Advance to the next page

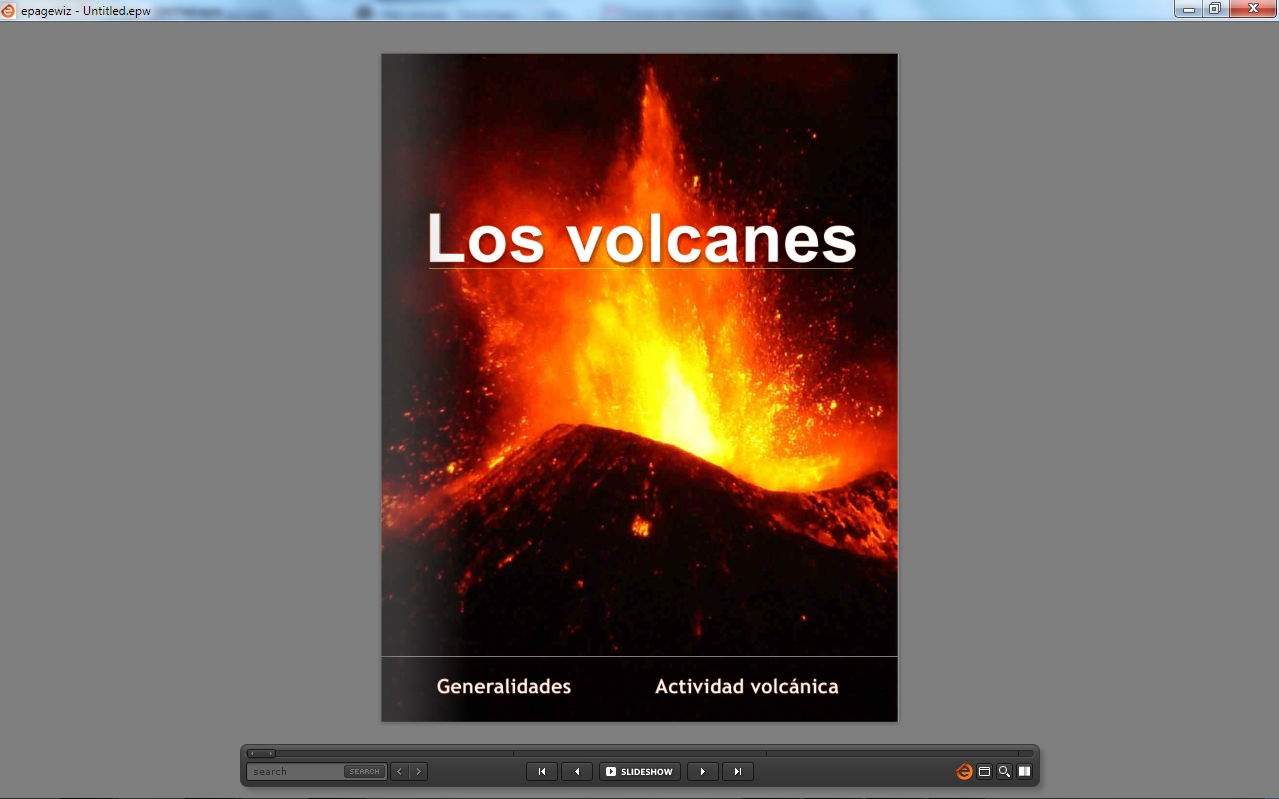703,772
